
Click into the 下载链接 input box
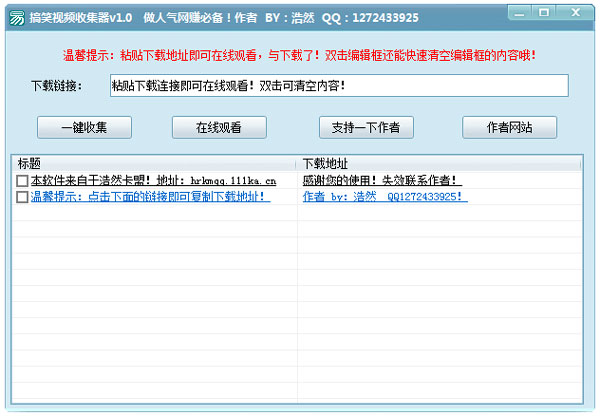tap(338, 86)
